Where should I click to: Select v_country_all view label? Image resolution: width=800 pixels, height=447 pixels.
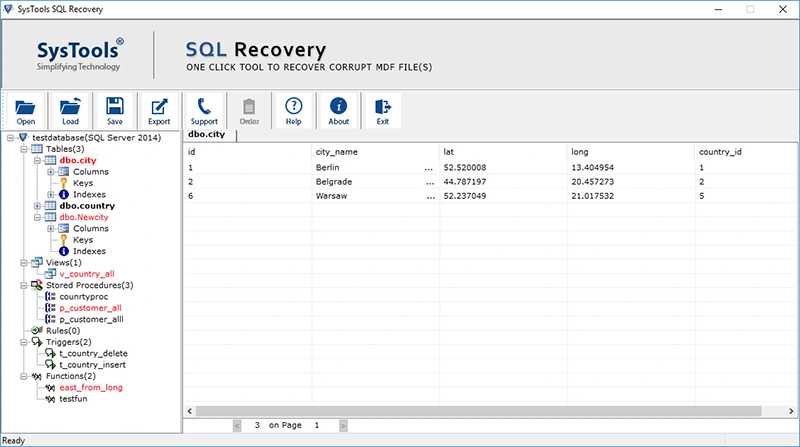[x=87, y=274]
